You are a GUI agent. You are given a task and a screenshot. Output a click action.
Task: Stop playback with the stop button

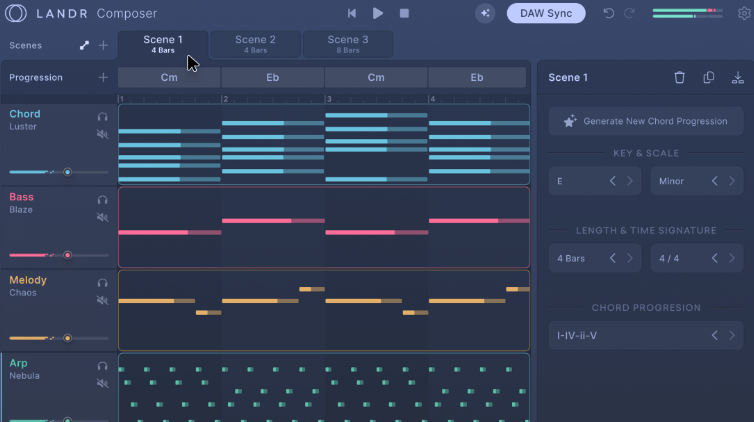404,13
